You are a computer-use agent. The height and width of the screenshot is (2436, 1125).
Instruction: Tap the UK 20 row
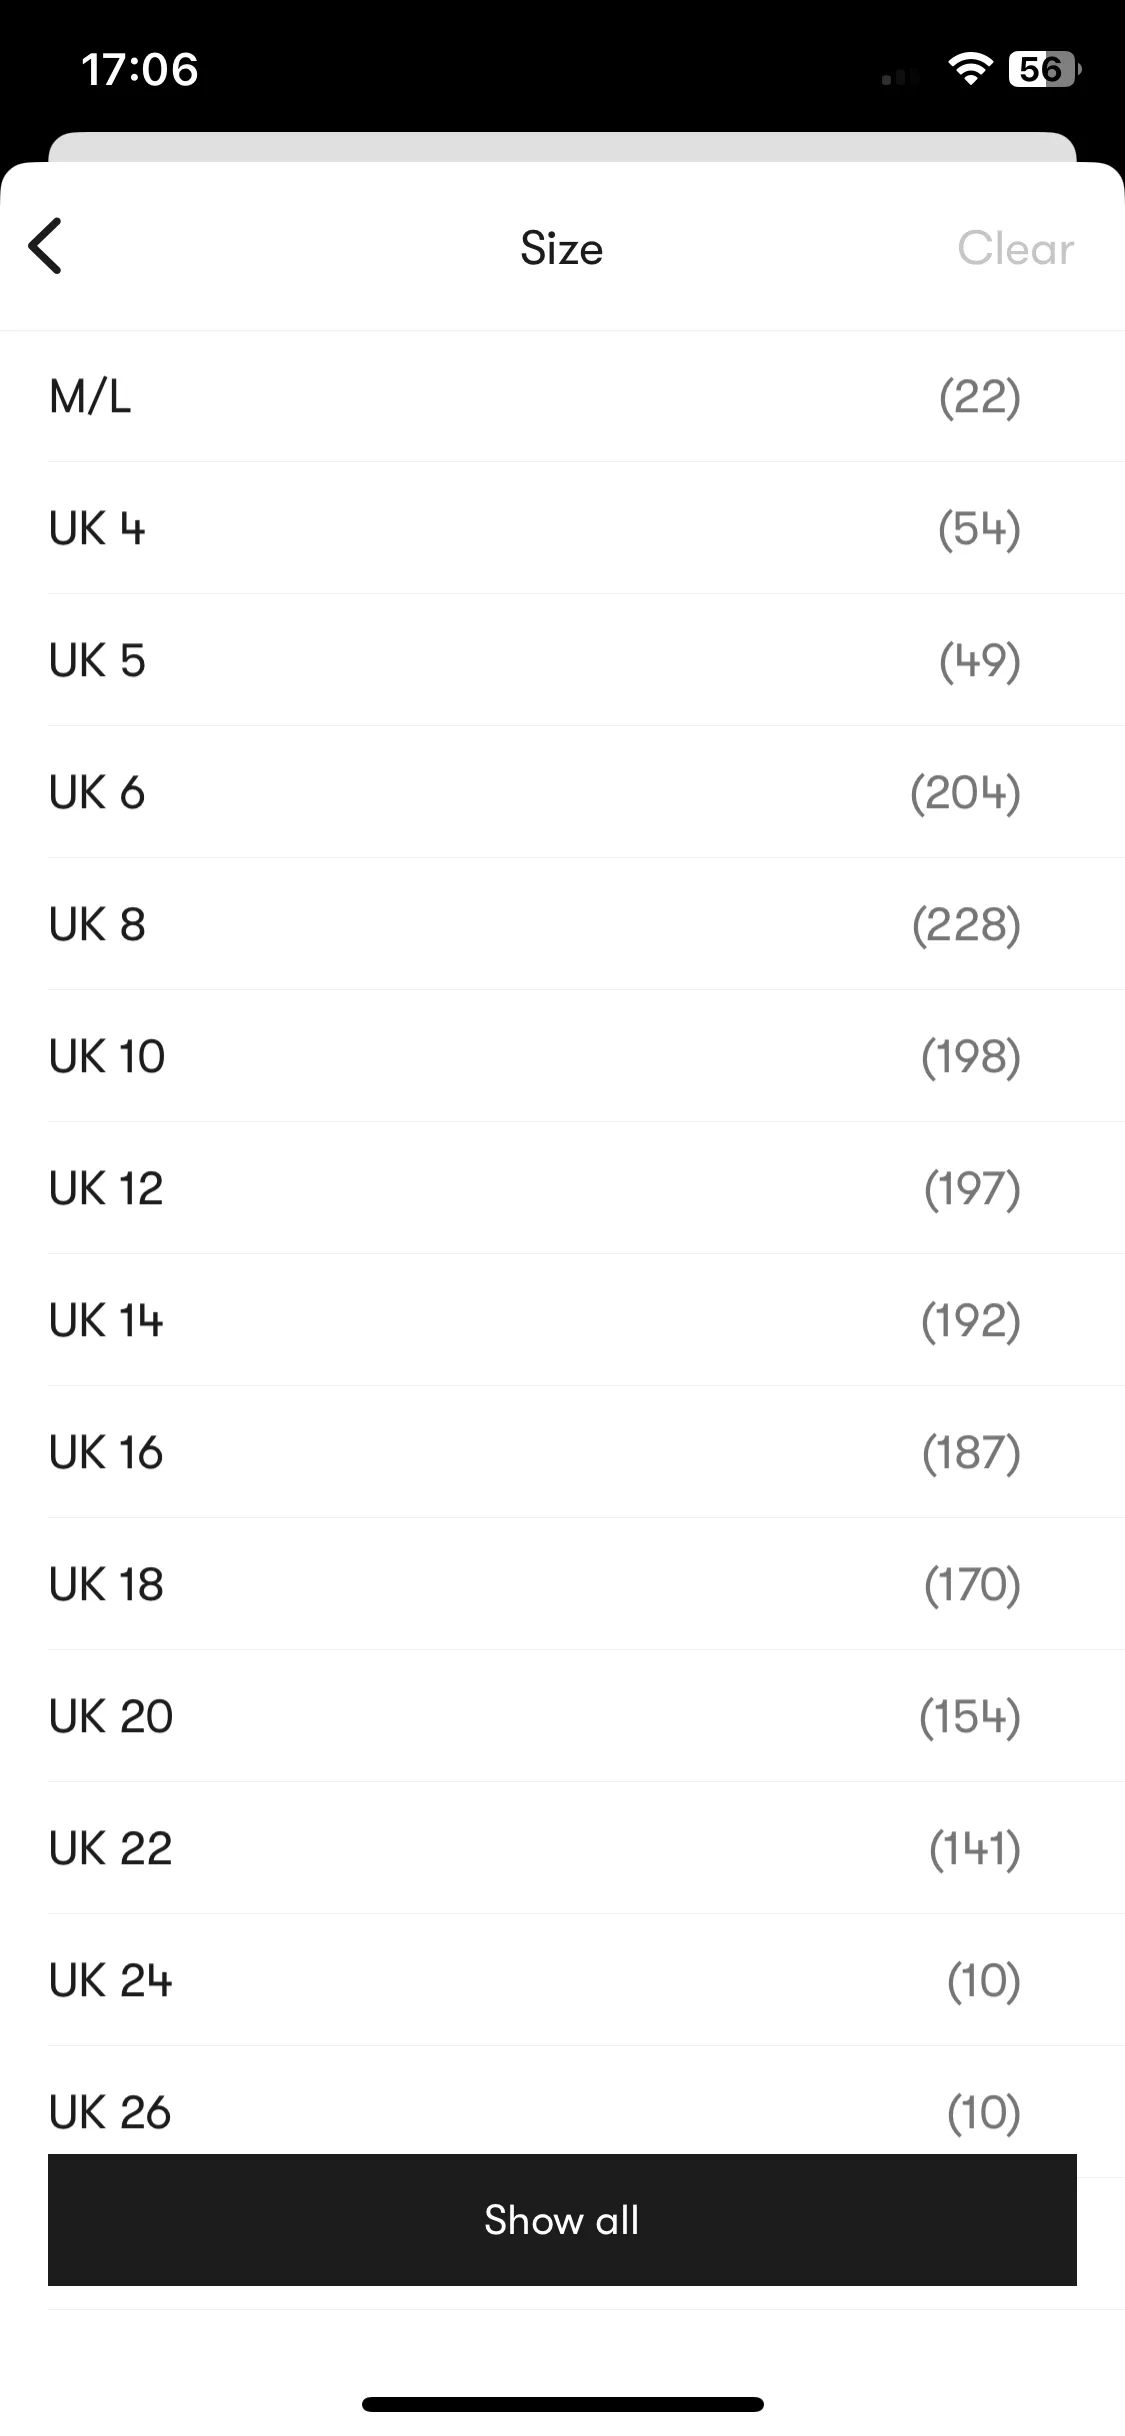pos(562,1716)
